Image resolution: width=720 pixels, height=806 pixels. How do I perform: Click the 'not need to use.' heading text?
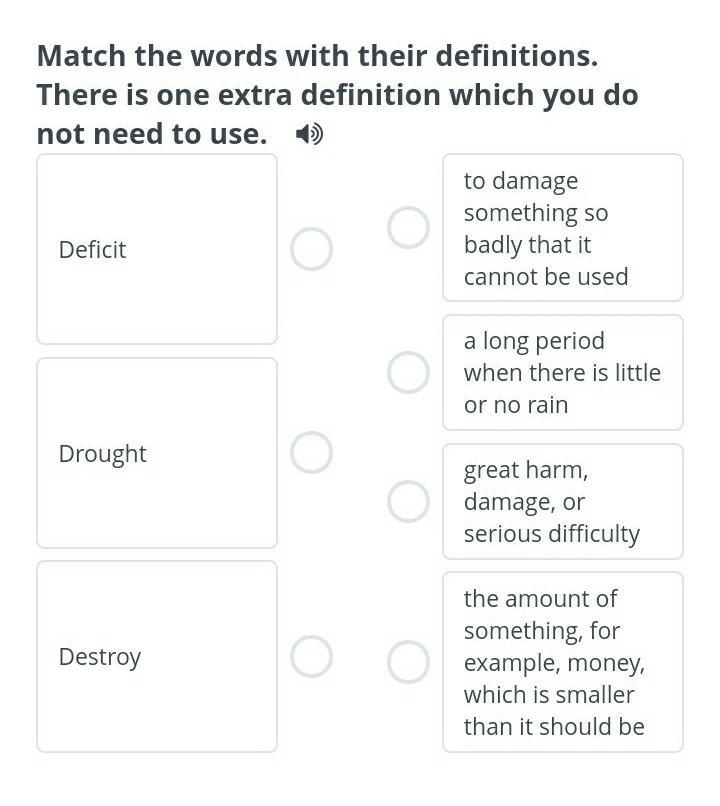pyautogui.click(x=152, y=134)
